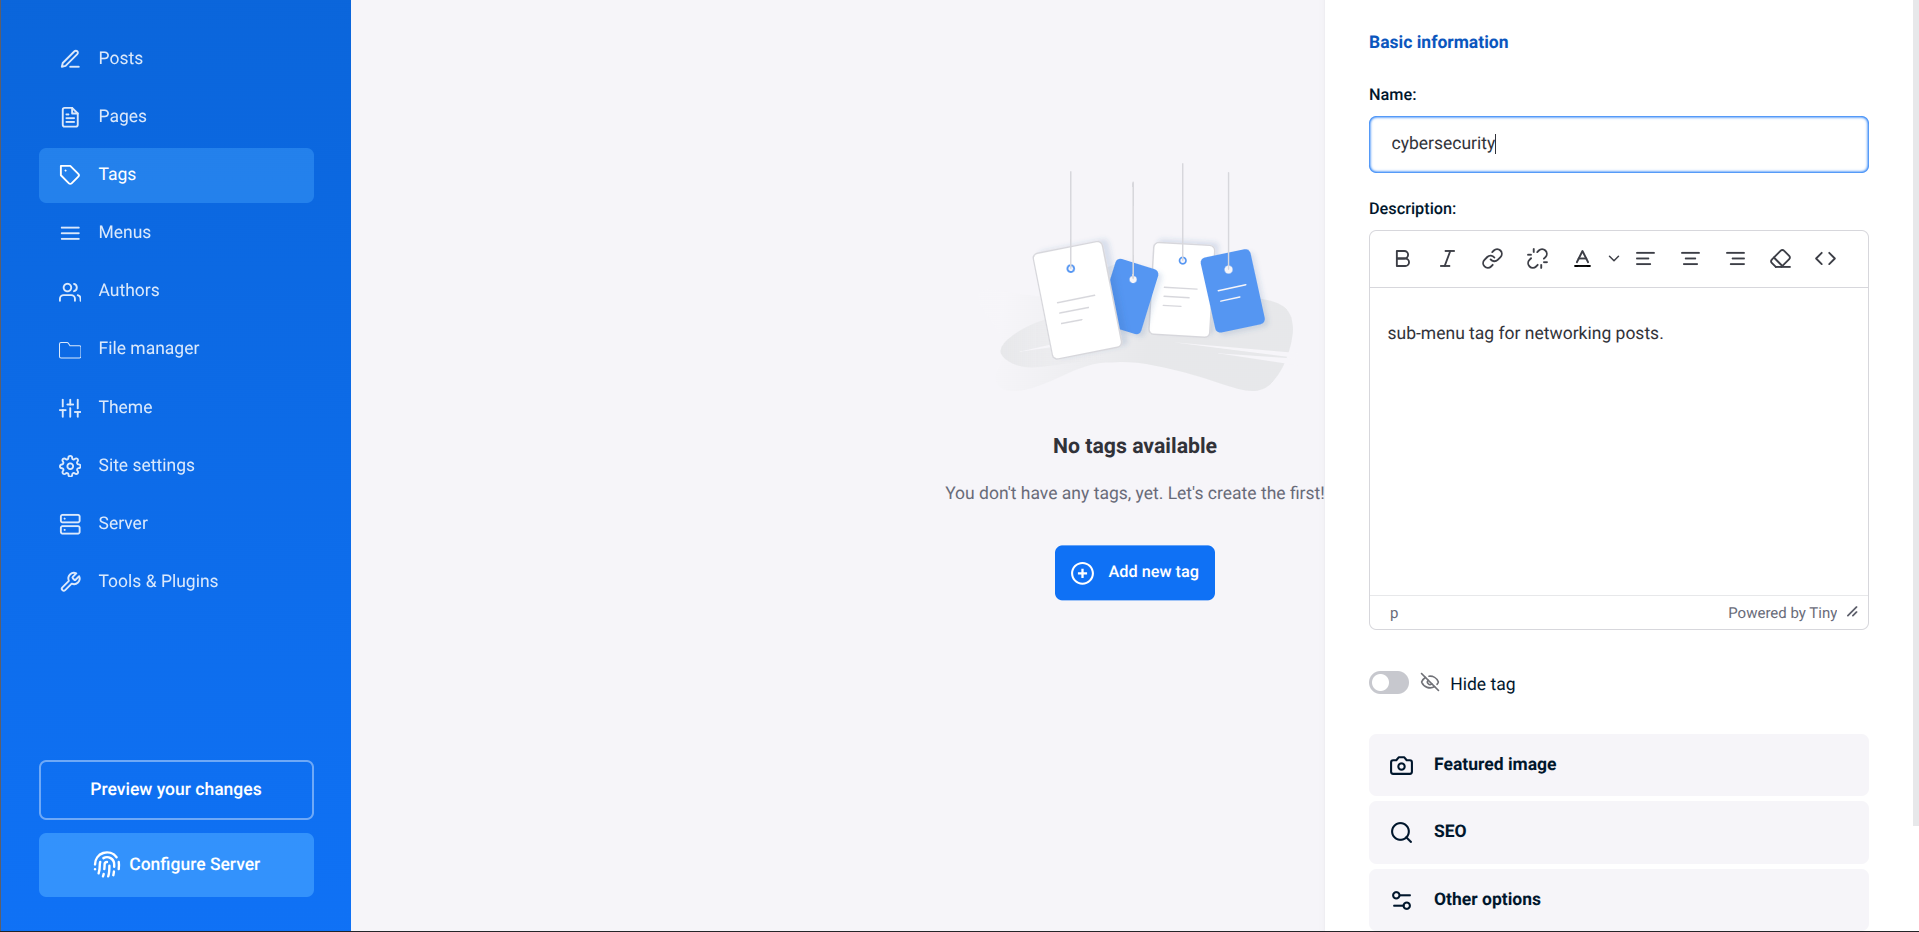Screen dimensions: 1919x932
Task: Open the File manager
Action: (x=148, y=348)
